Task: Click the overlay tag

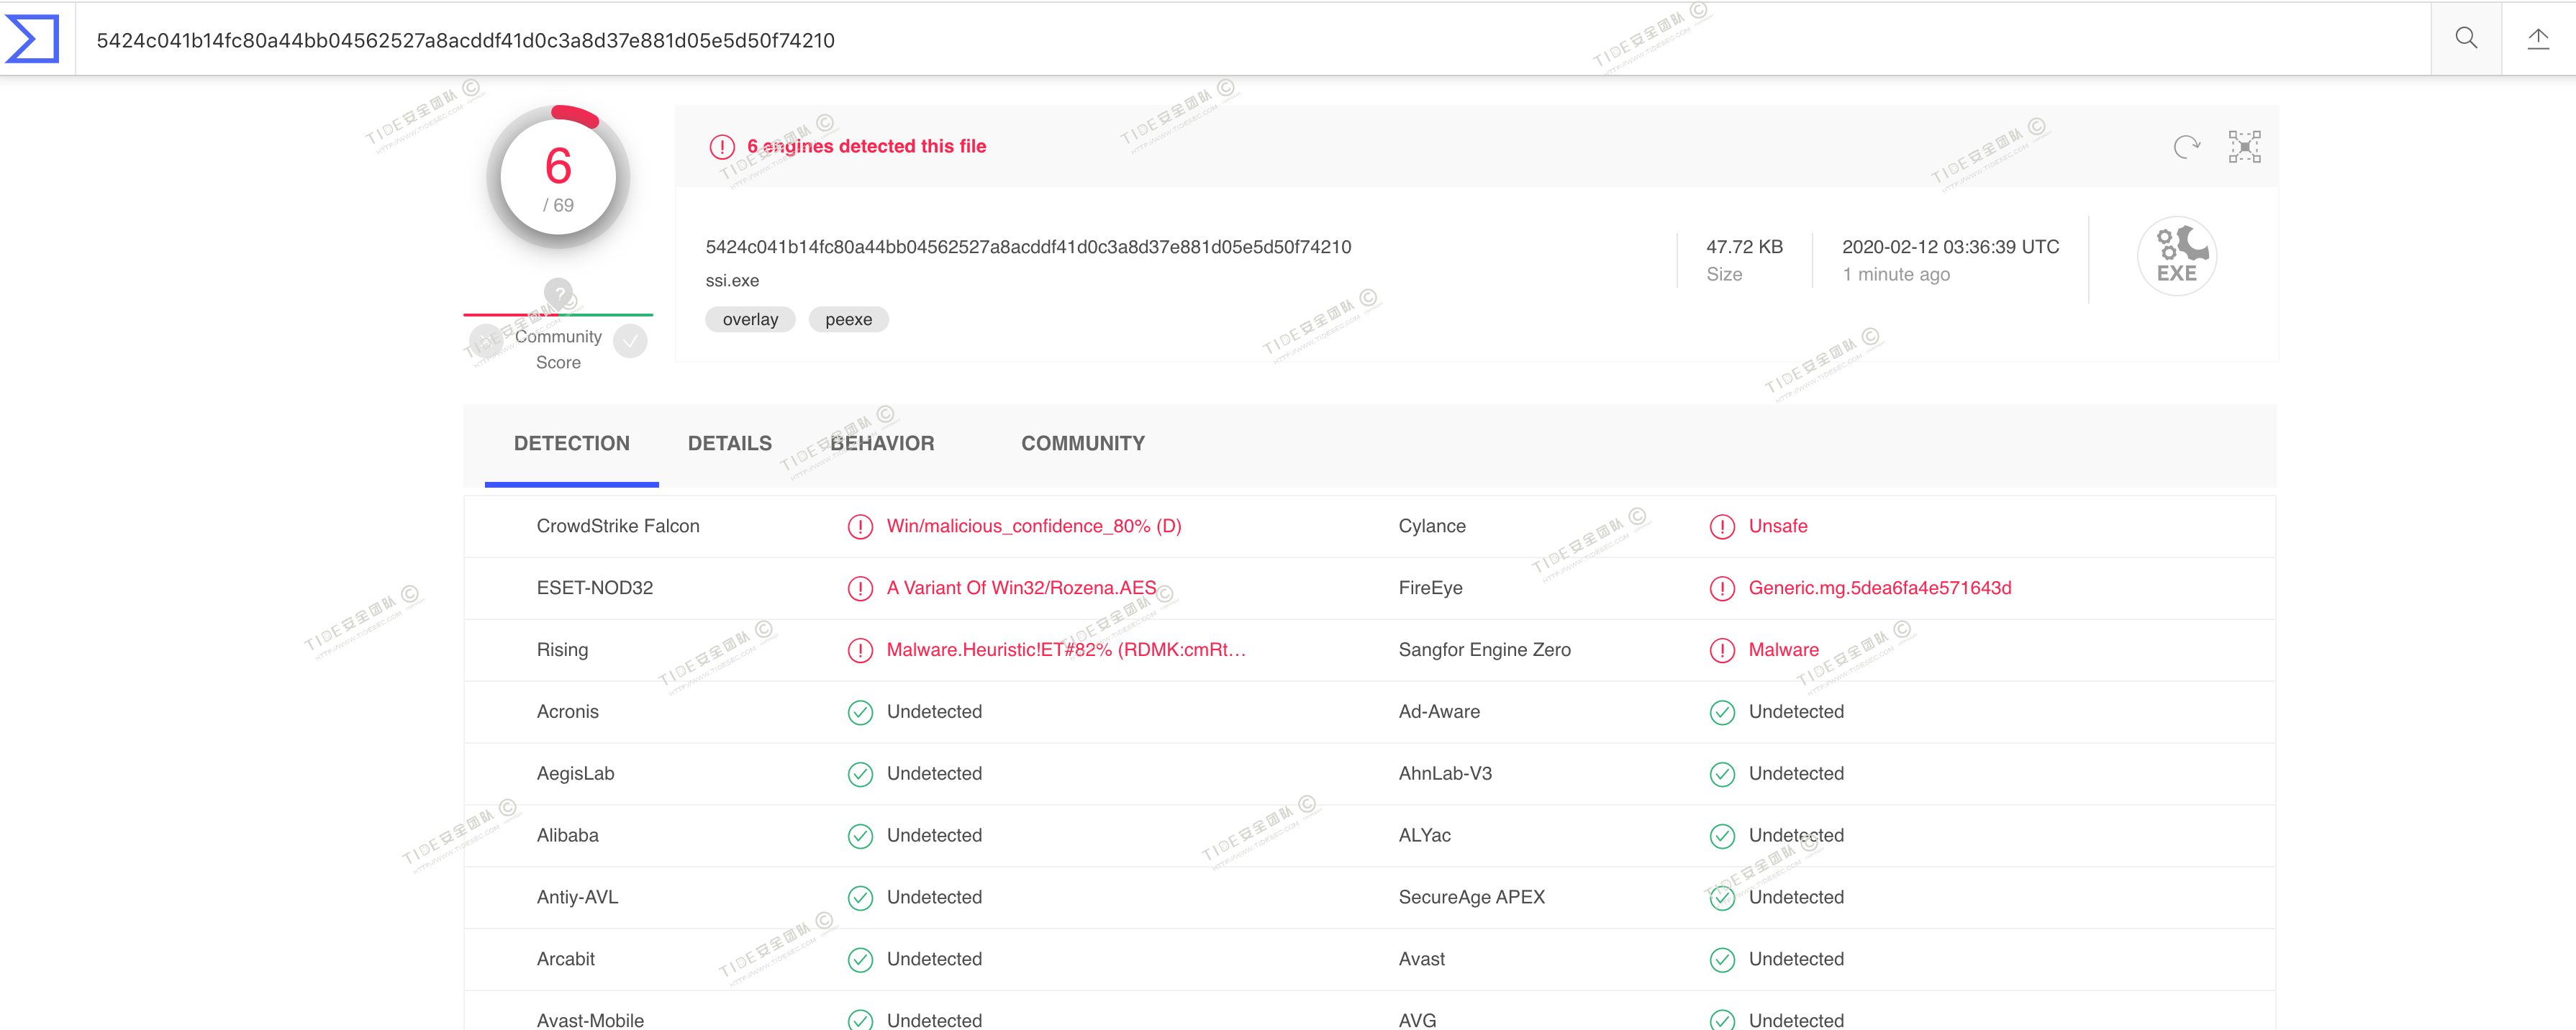Action: point(750,320)
